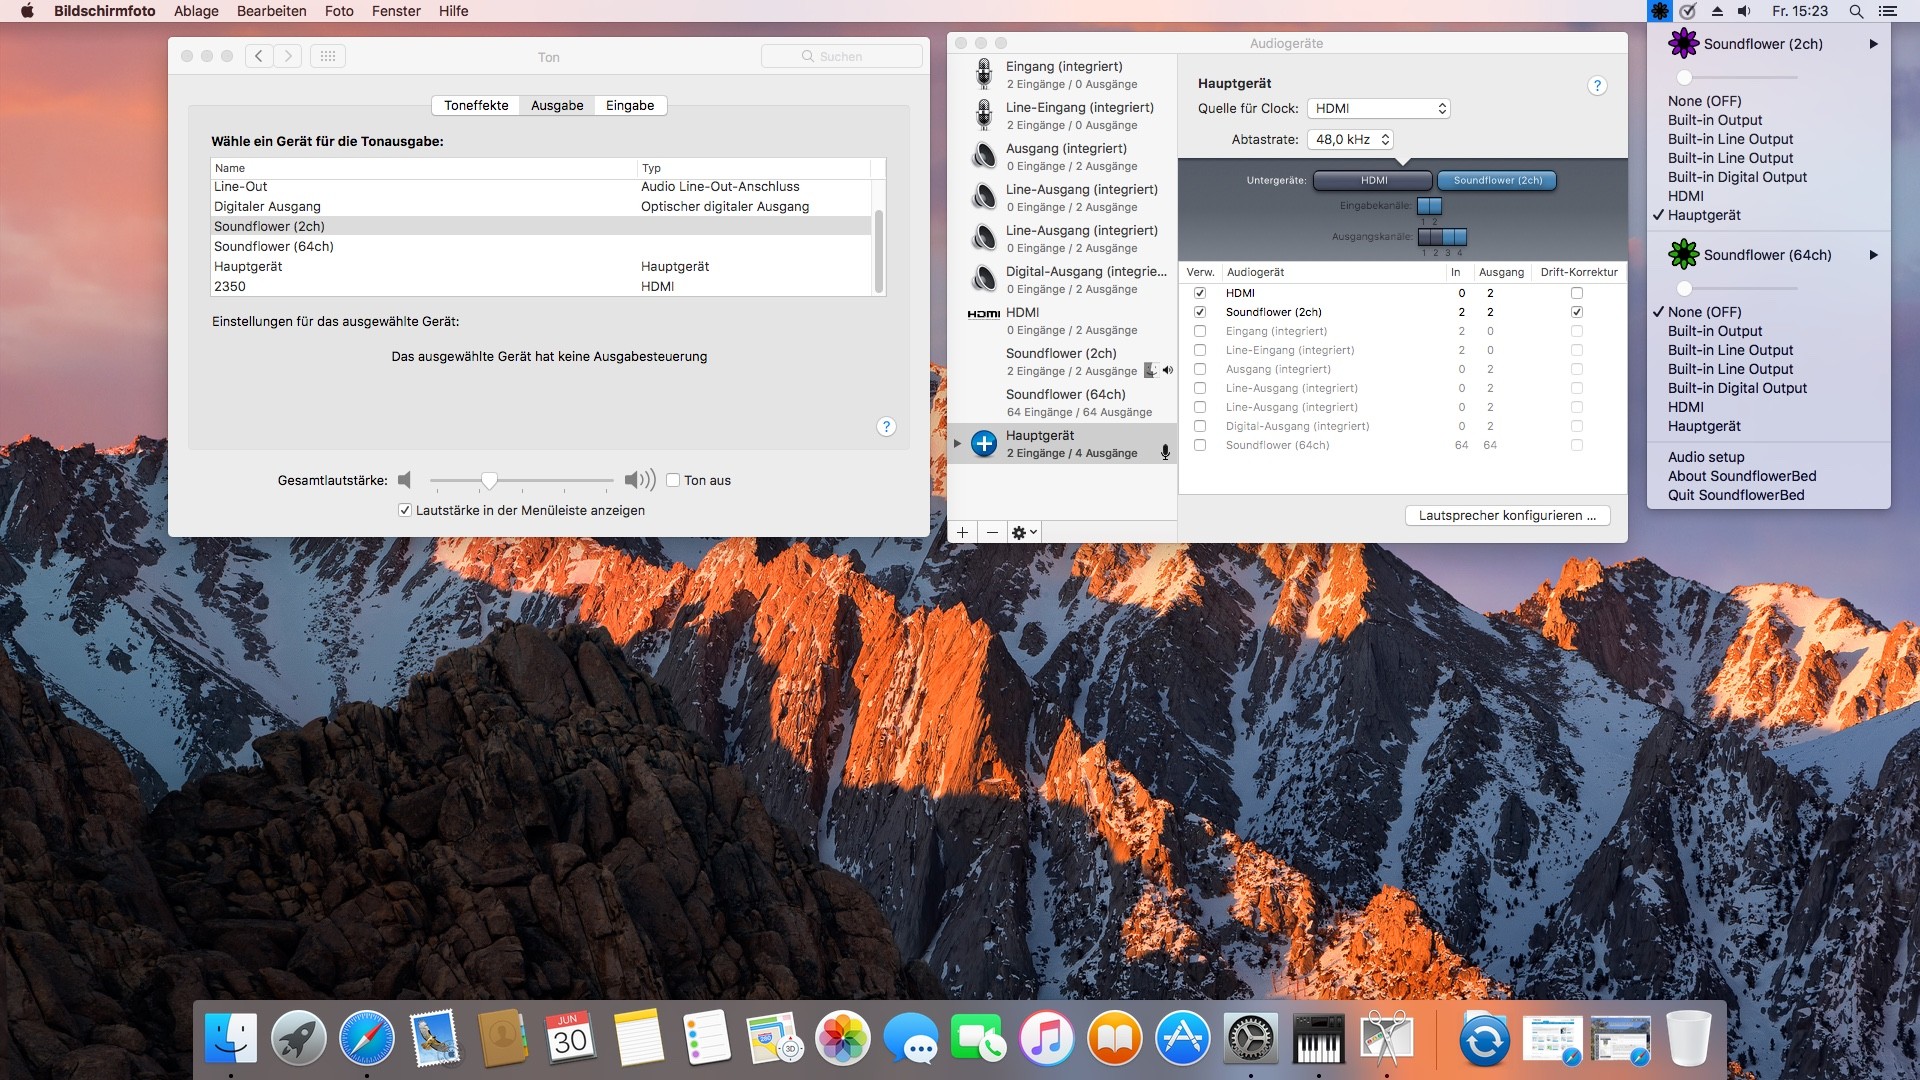Adjust the Gesamtlautstärke volume slider
This screenshot has height=1080, width=1920.
tap(489, 481)
